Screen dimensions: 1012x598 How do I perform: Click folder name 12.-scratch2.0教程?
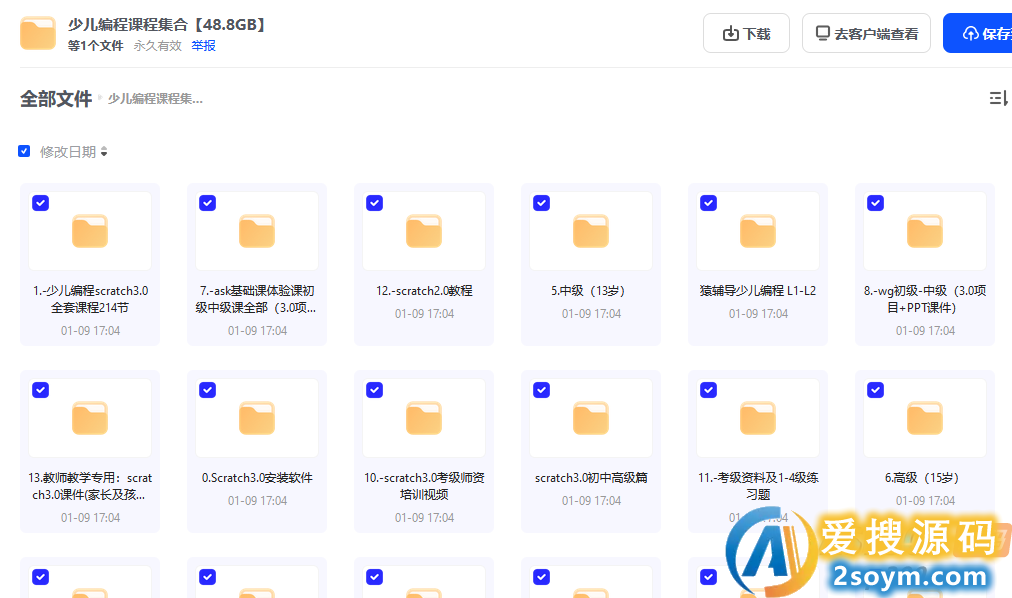pyautogui.click(x=424, y=291)
